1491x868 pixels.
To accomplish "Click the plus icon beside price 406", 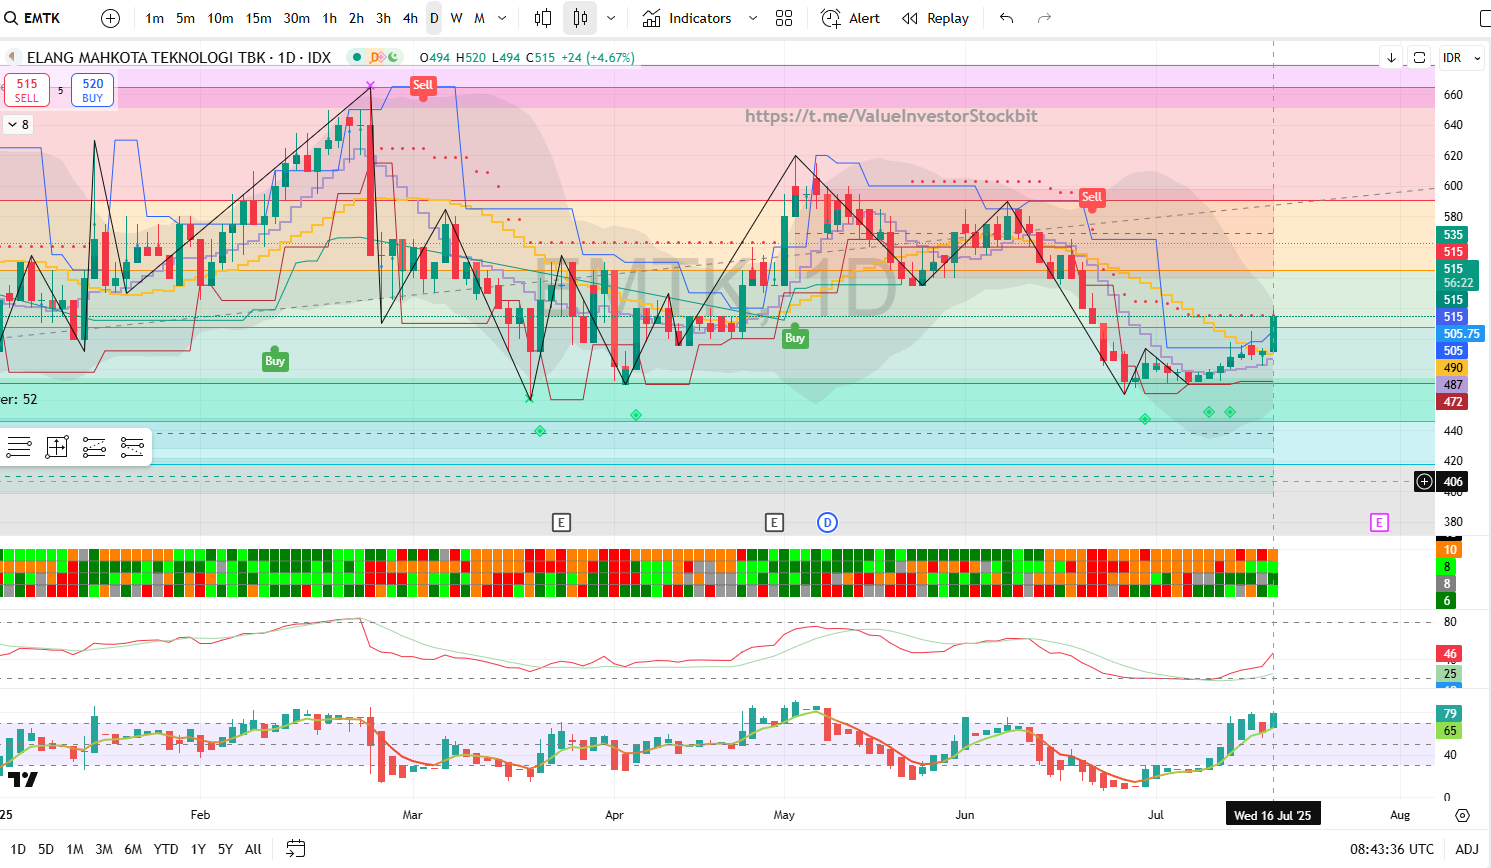I will (1424, 482).
